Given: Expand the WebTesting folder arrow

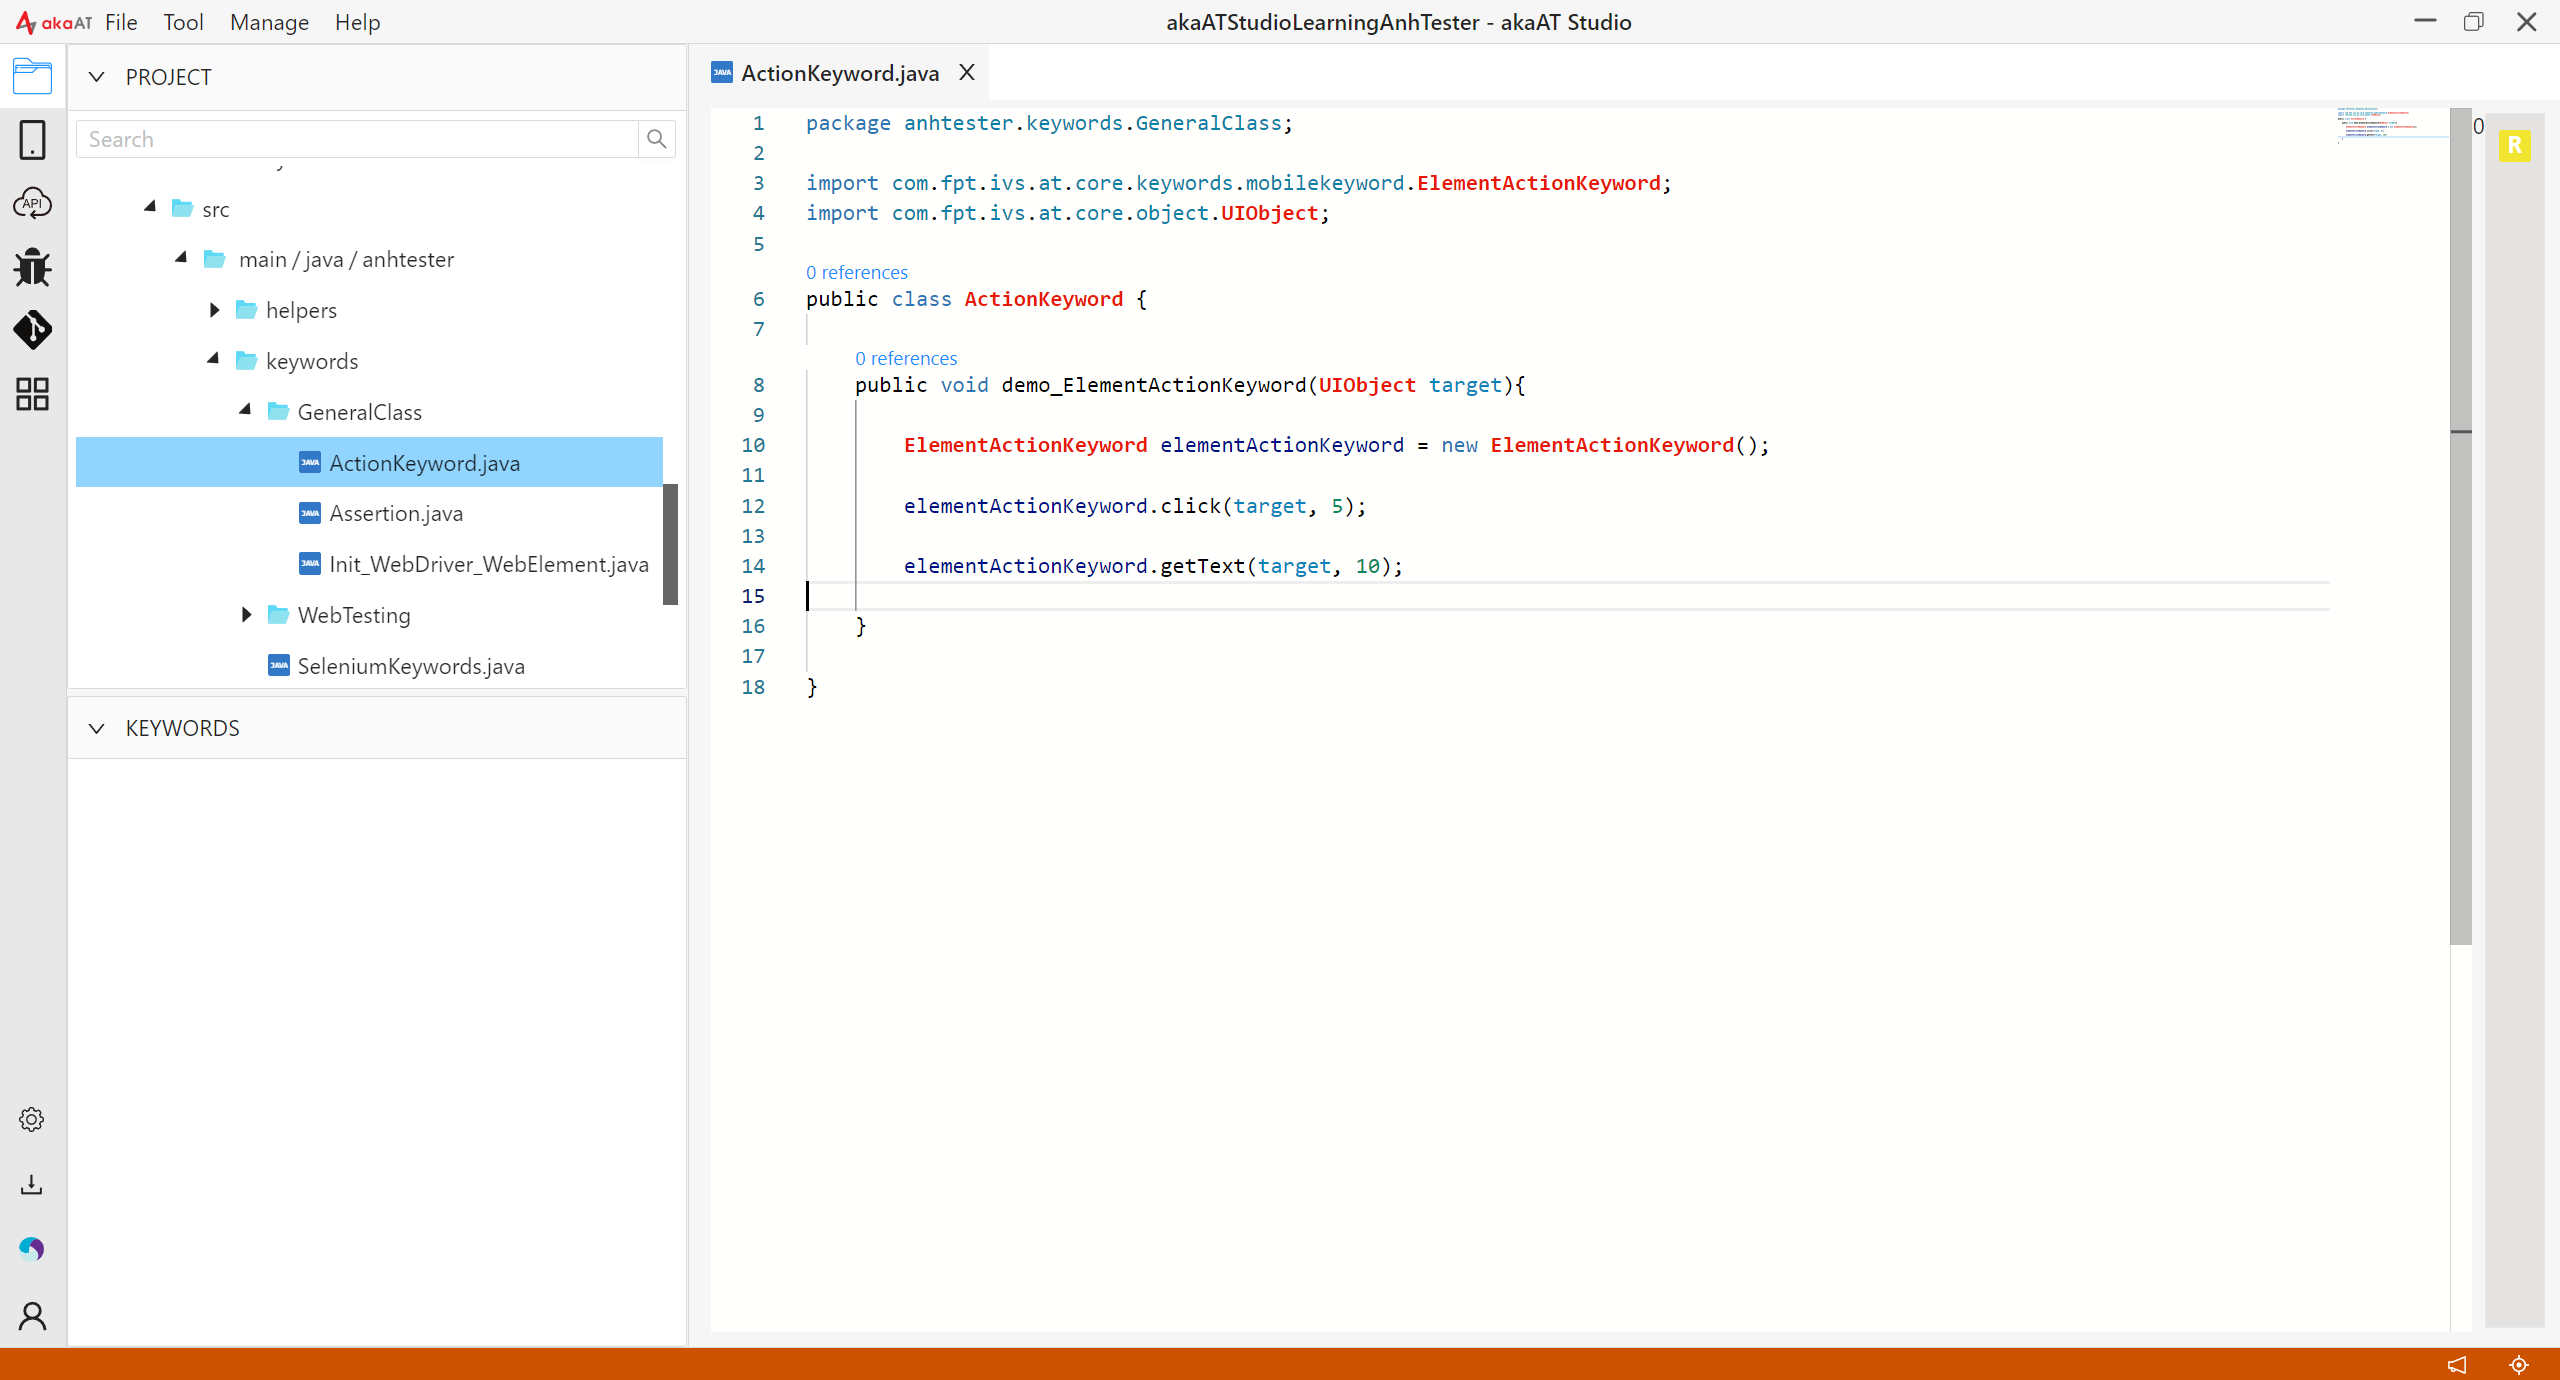Looking at the screenshot, I should tap(246, 614).
